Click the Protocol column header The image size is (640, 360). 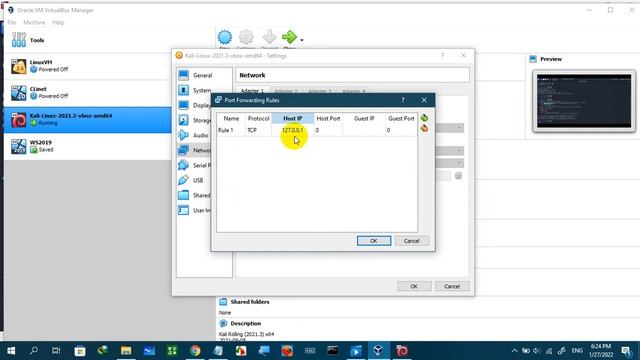tap(258, 118)
